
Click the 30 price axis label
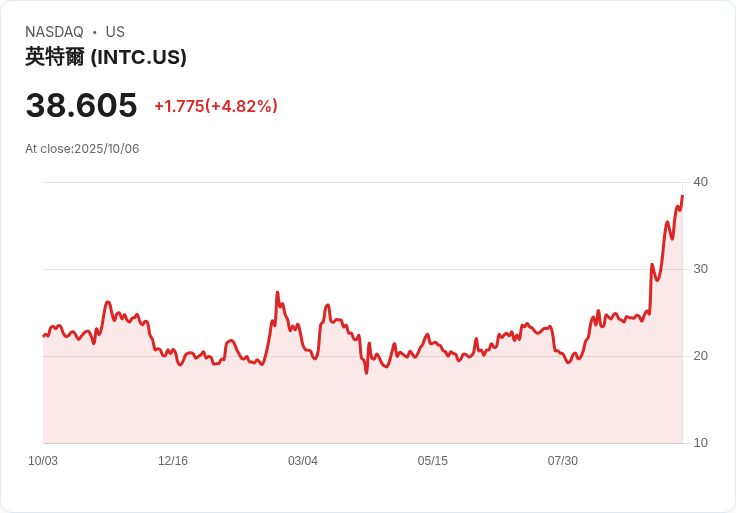pos(700,269)
